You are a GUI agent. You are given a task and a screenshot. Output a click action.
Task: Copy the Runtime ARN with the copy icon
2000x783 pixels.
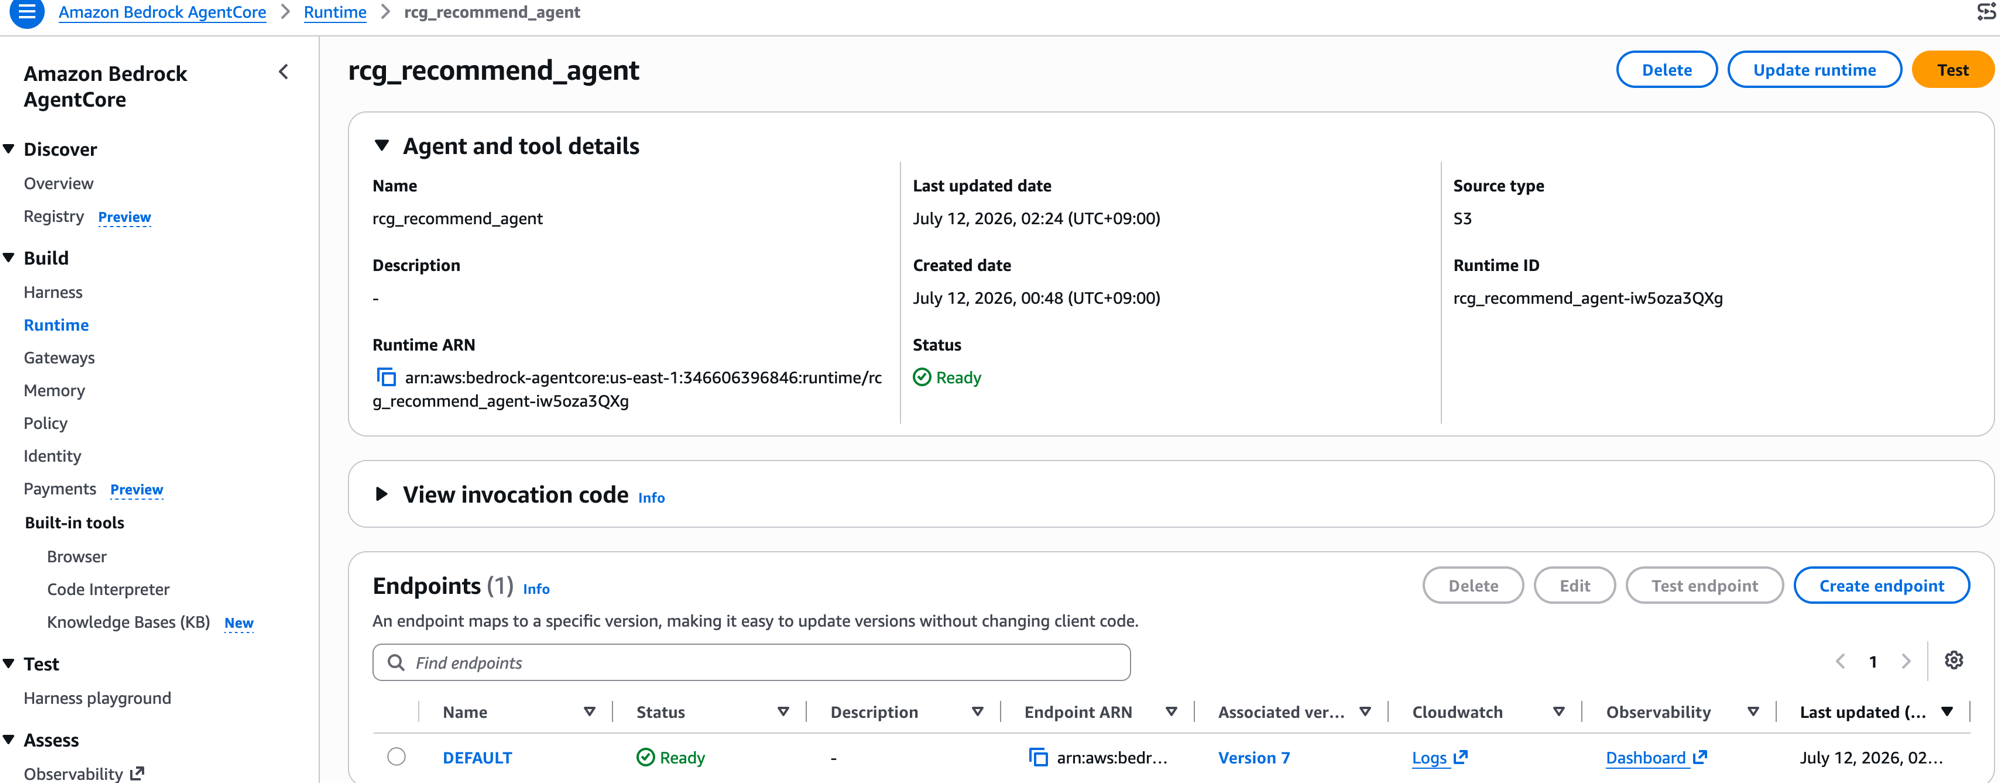point(386,377)
